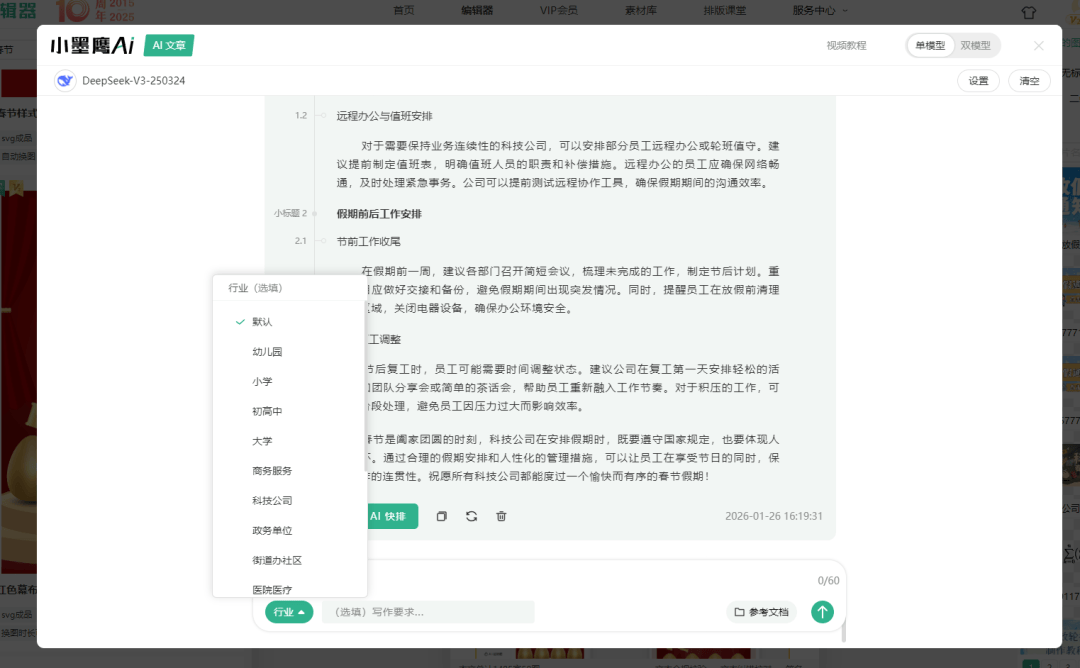Viewport: 1080px width, 668px height.
Task: Expand the 服务中心 menu in top bar
Action: click(x=820, y=10)
